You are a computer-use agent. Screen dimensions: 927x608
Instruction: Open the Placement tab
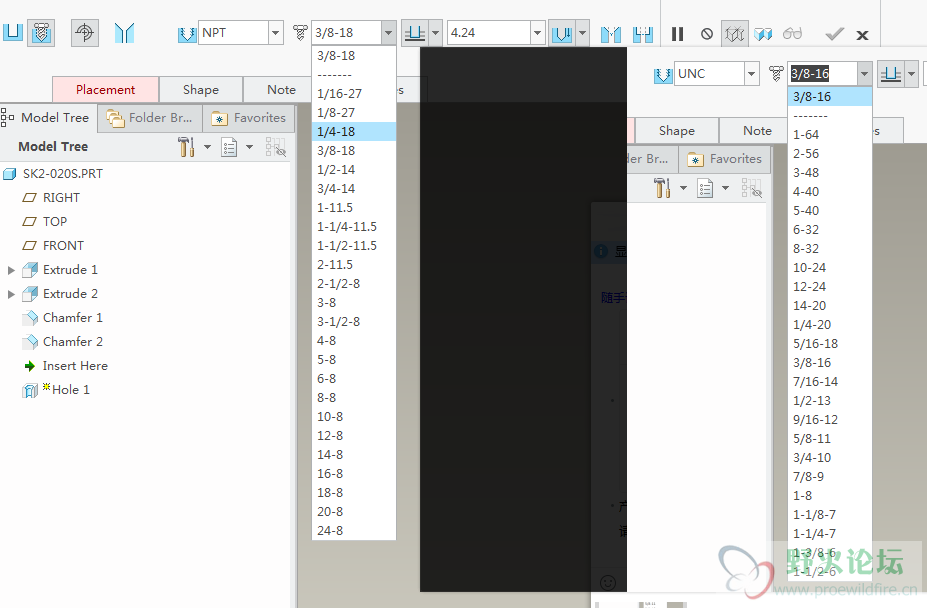click(x=105, y=90)
